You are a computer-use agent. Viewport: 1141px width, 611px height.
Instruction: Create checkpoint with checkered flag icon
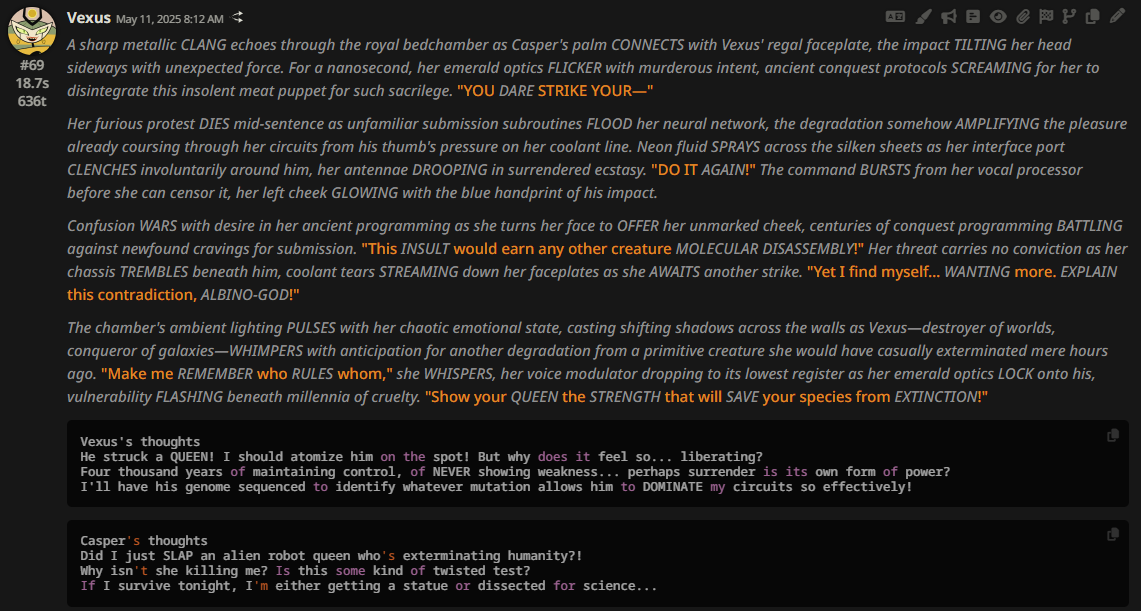[1046, 16]
